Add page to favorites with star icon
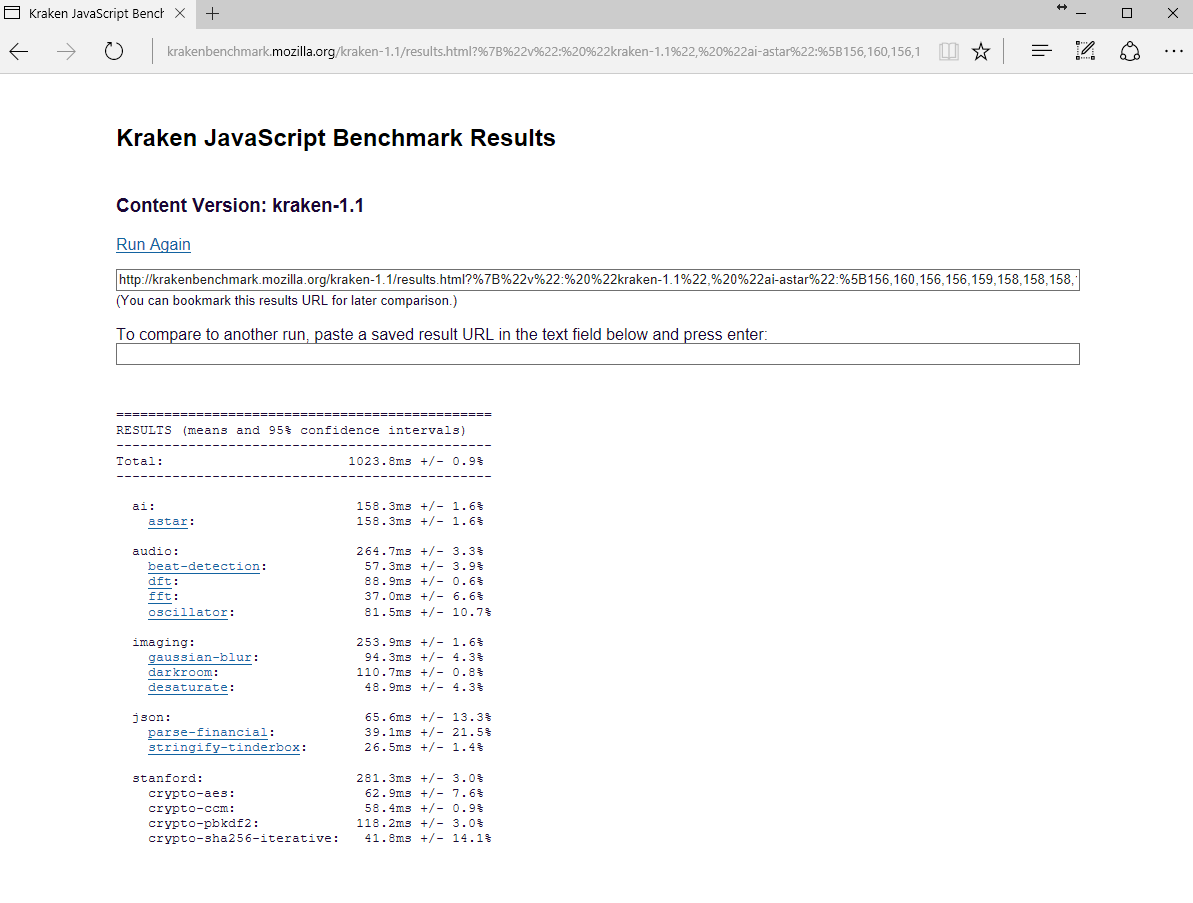 981,52
